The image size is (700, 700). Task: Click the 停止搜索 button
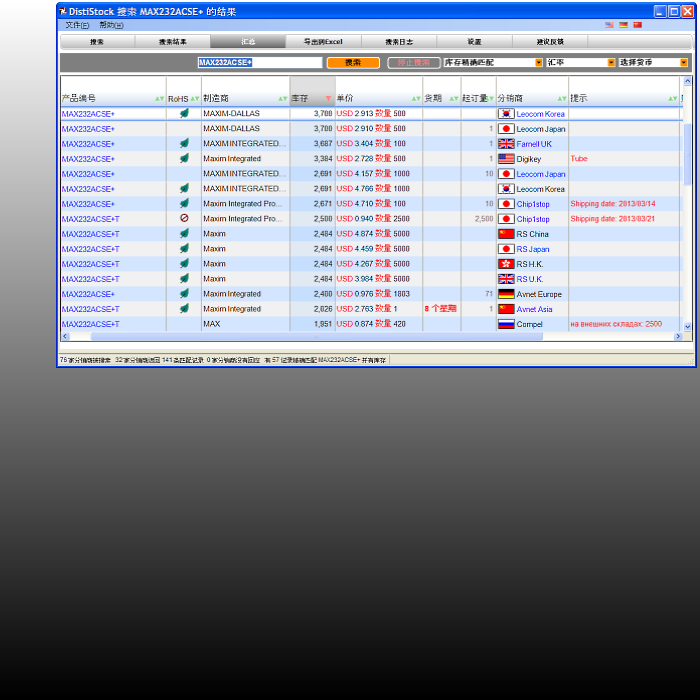[x=413, y=62]
